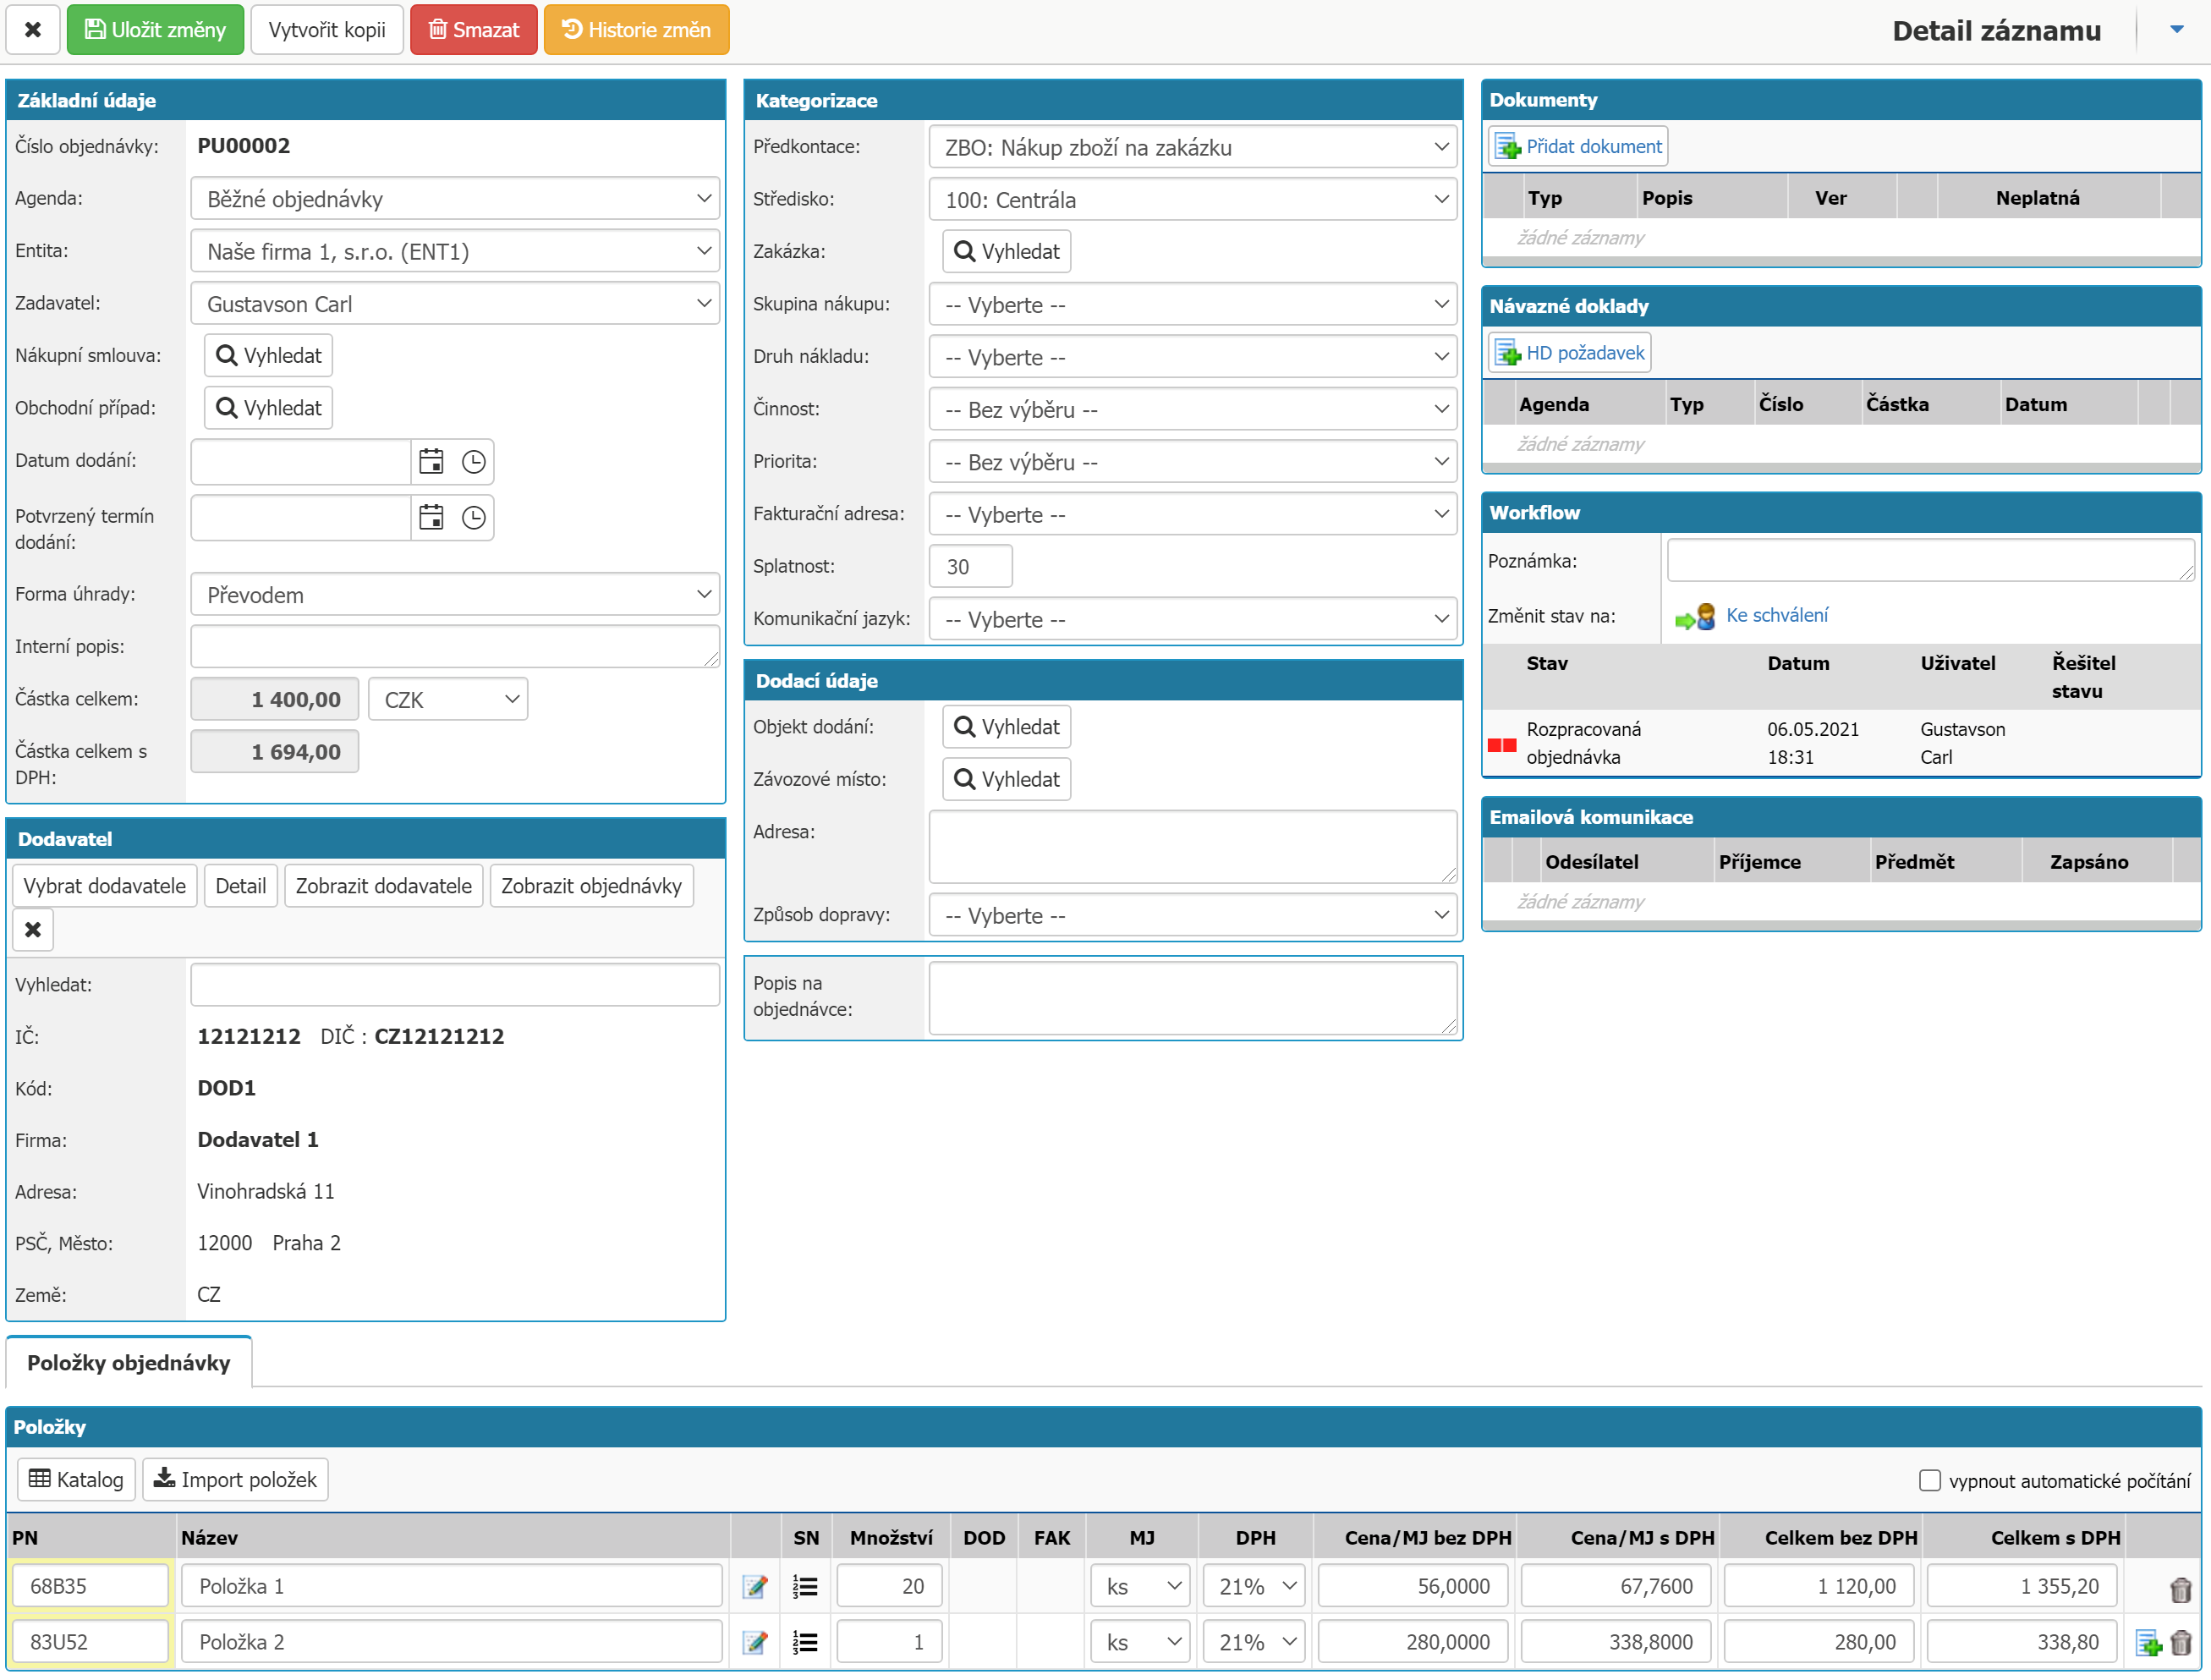Click clock icon for Potvrzený termín dodání
This screenshot has height=1680, width=2211.
[x=473, y=517]
